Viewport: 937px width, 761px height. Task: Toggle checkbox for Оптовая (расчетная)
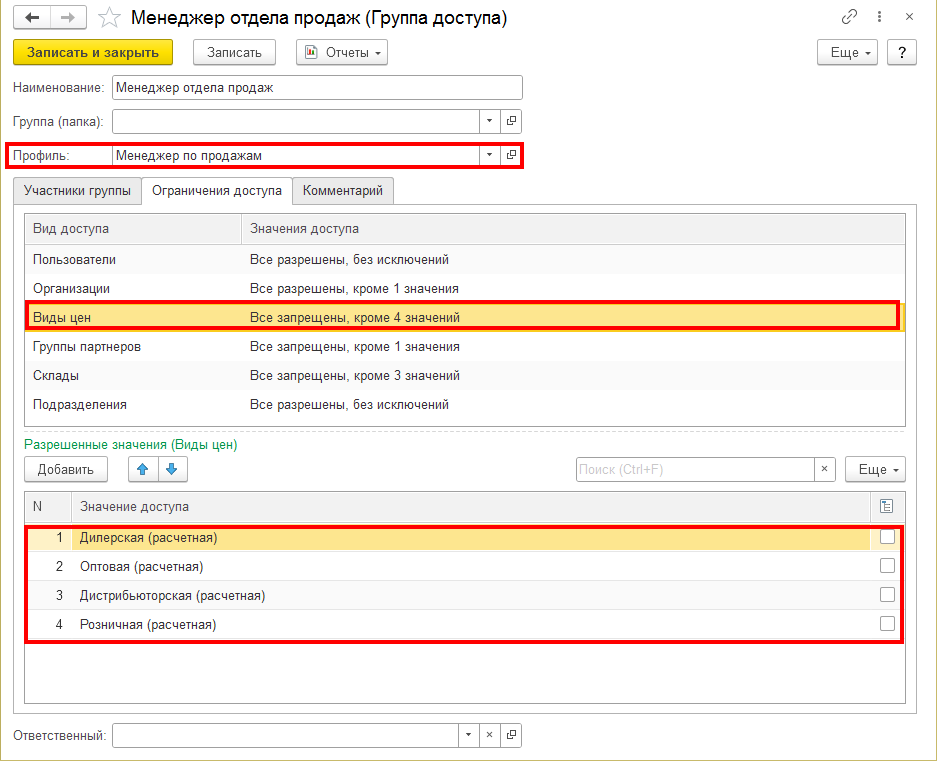pos(886,566)
